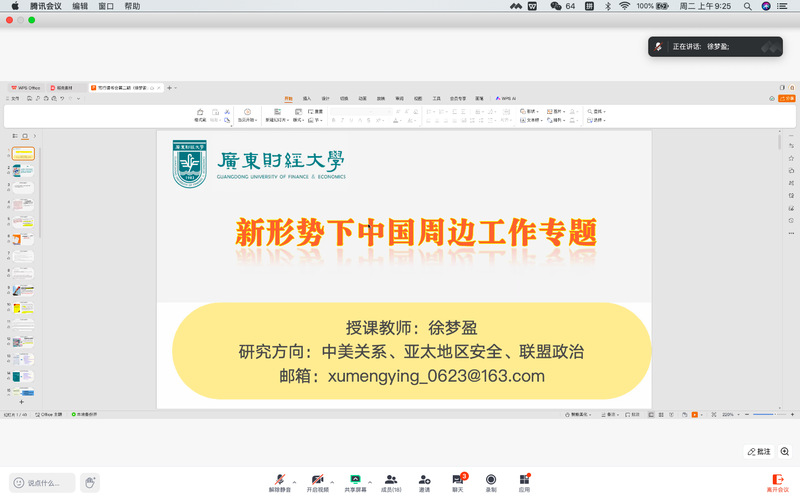Open the 应用 apps icon
The image size is (800, 500).
[524, 480]
